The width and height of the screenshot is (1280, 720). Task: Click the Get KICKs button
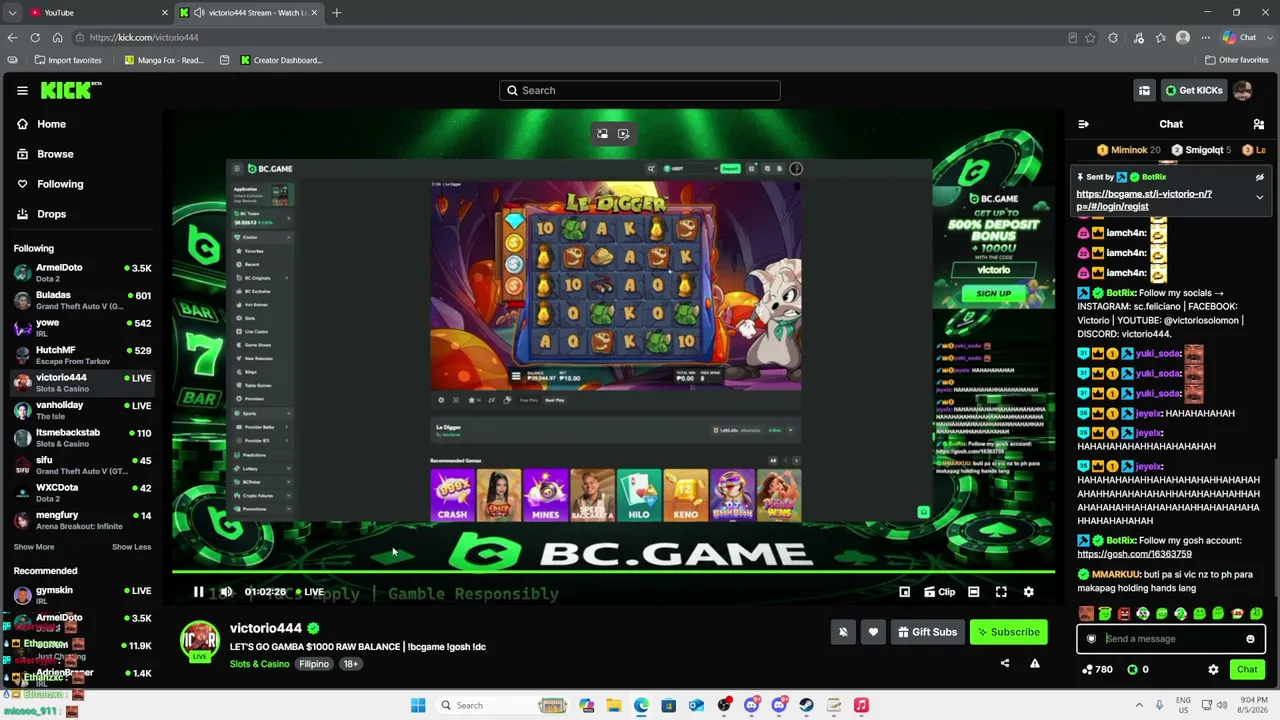[x=1194, y=90]
